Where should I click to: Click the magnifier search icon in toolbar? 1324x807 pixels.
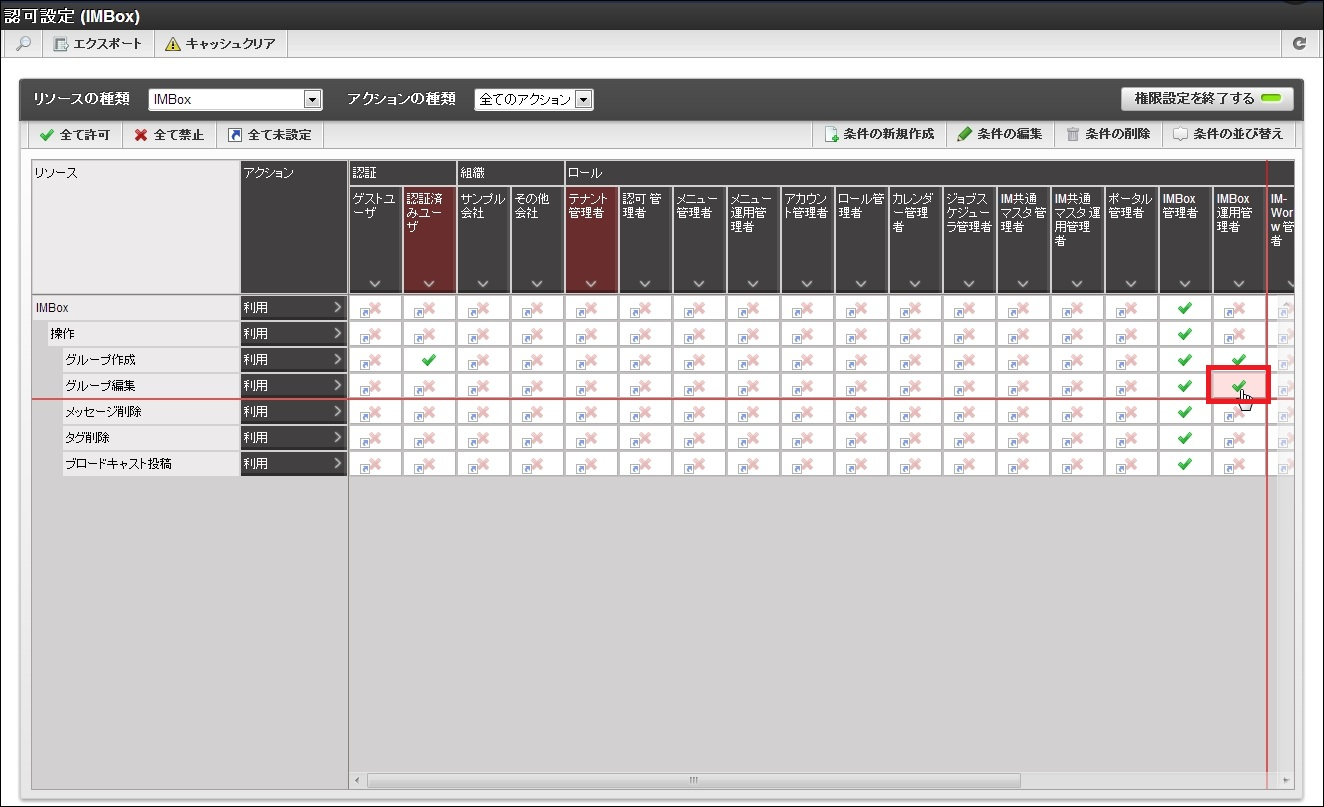point(23,44)
